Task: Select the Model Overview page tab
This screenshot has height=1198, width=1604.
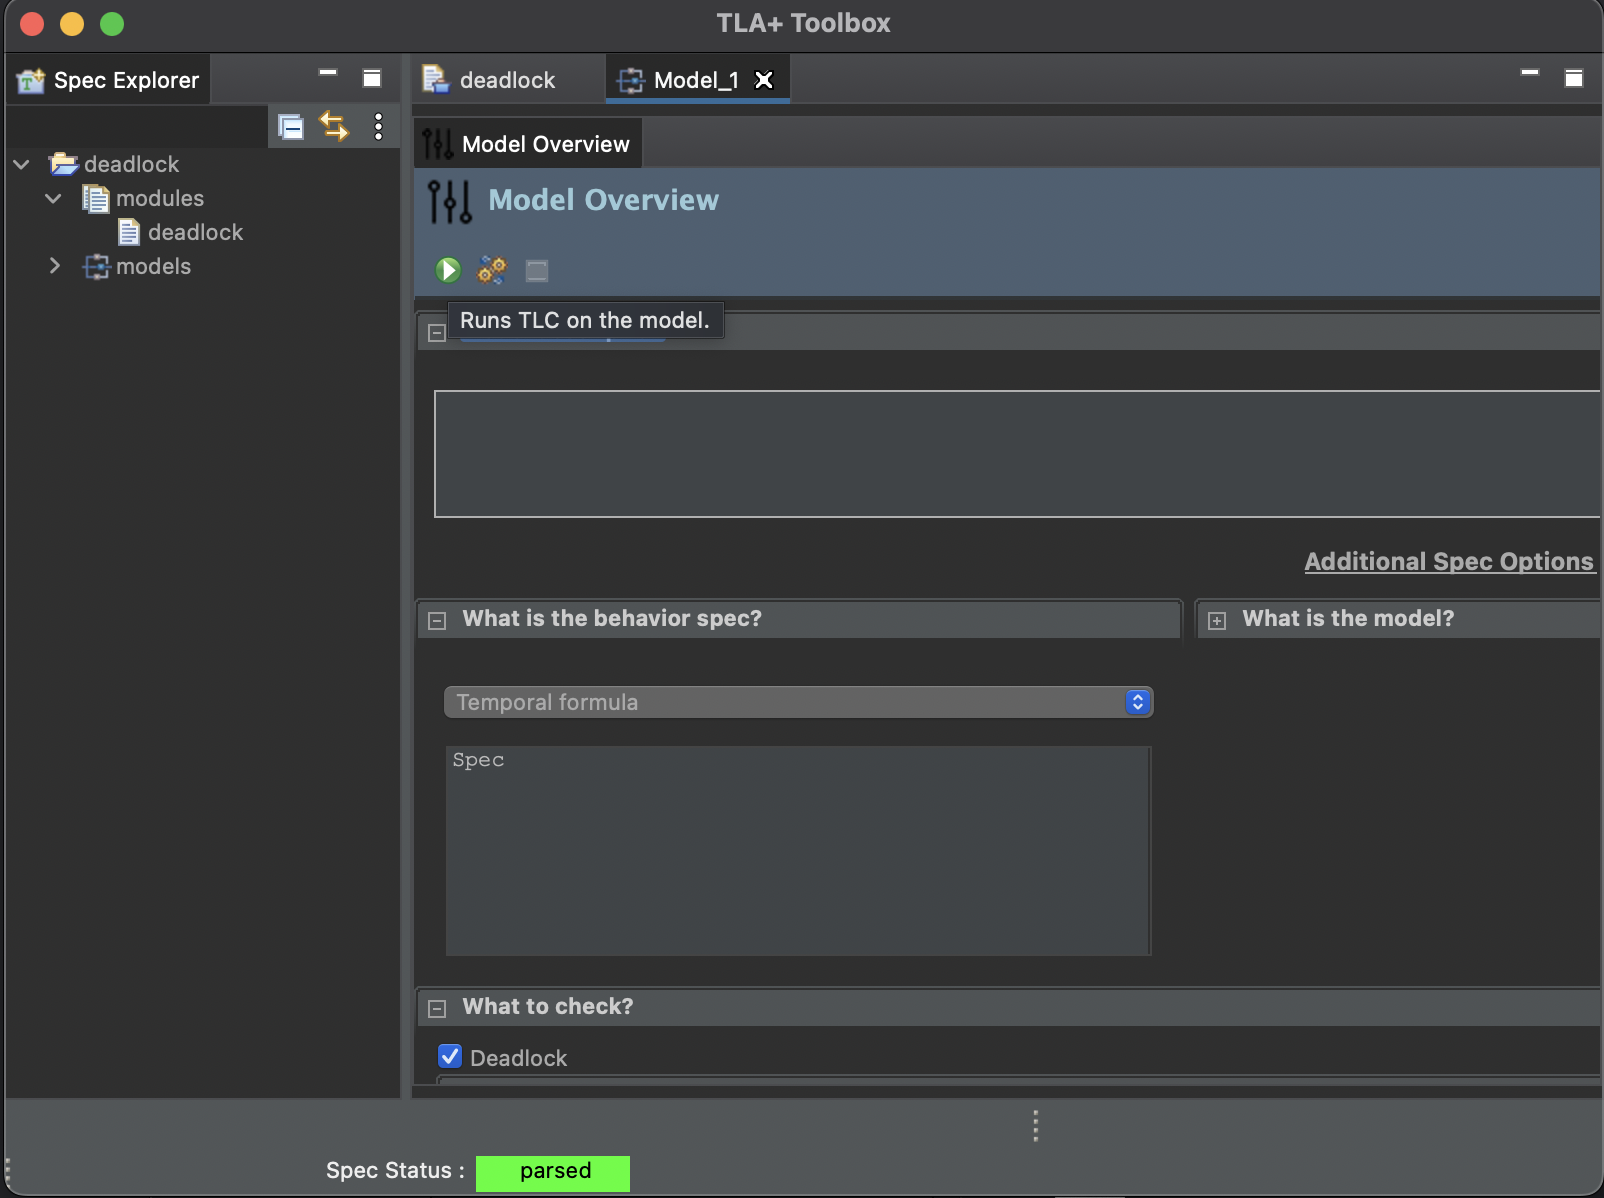Action: pos(528,144)
